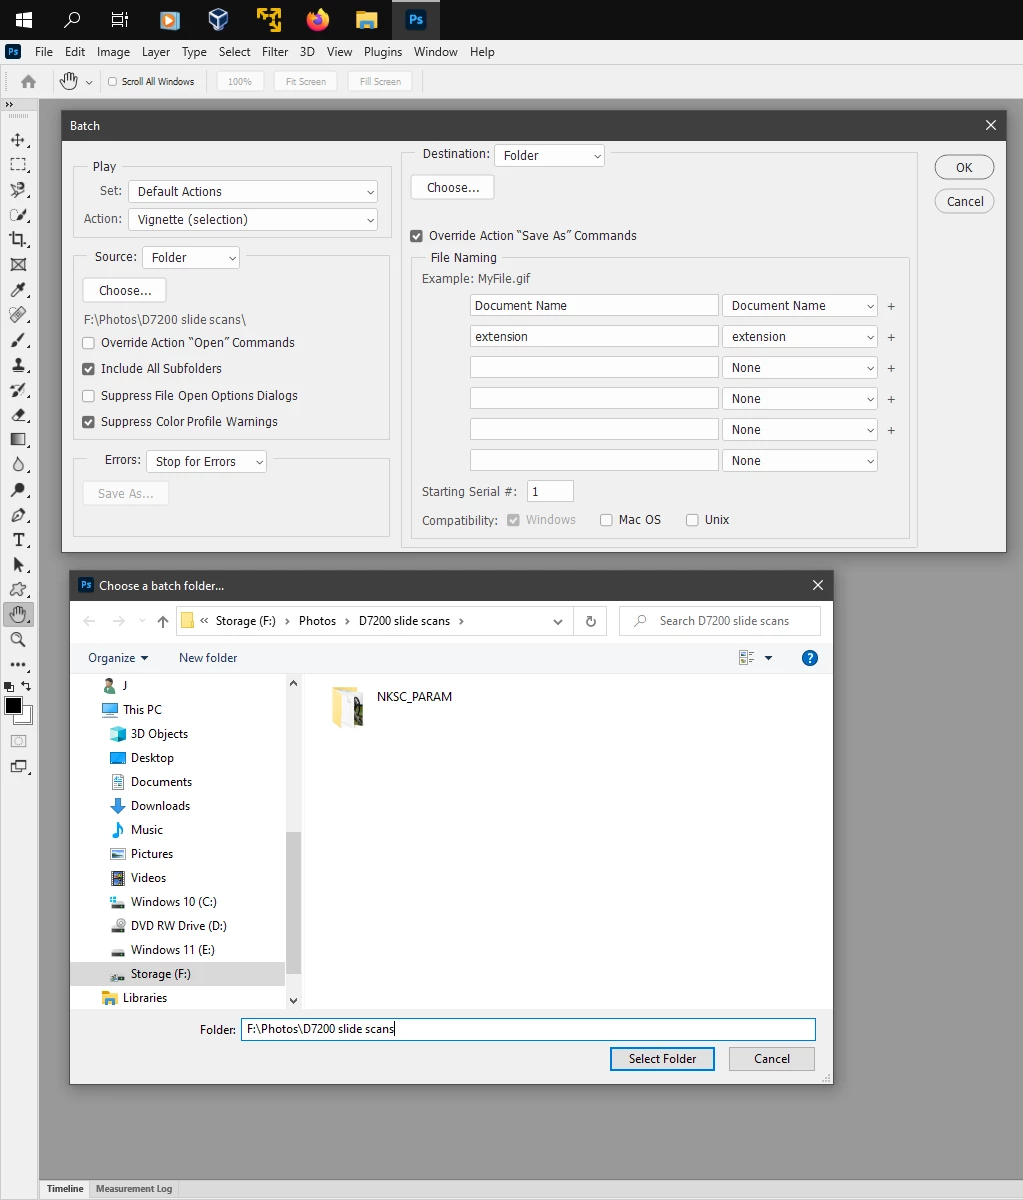
Task: Enable Mac OS compatibility checkbox
Action: [x=606, y=520]
